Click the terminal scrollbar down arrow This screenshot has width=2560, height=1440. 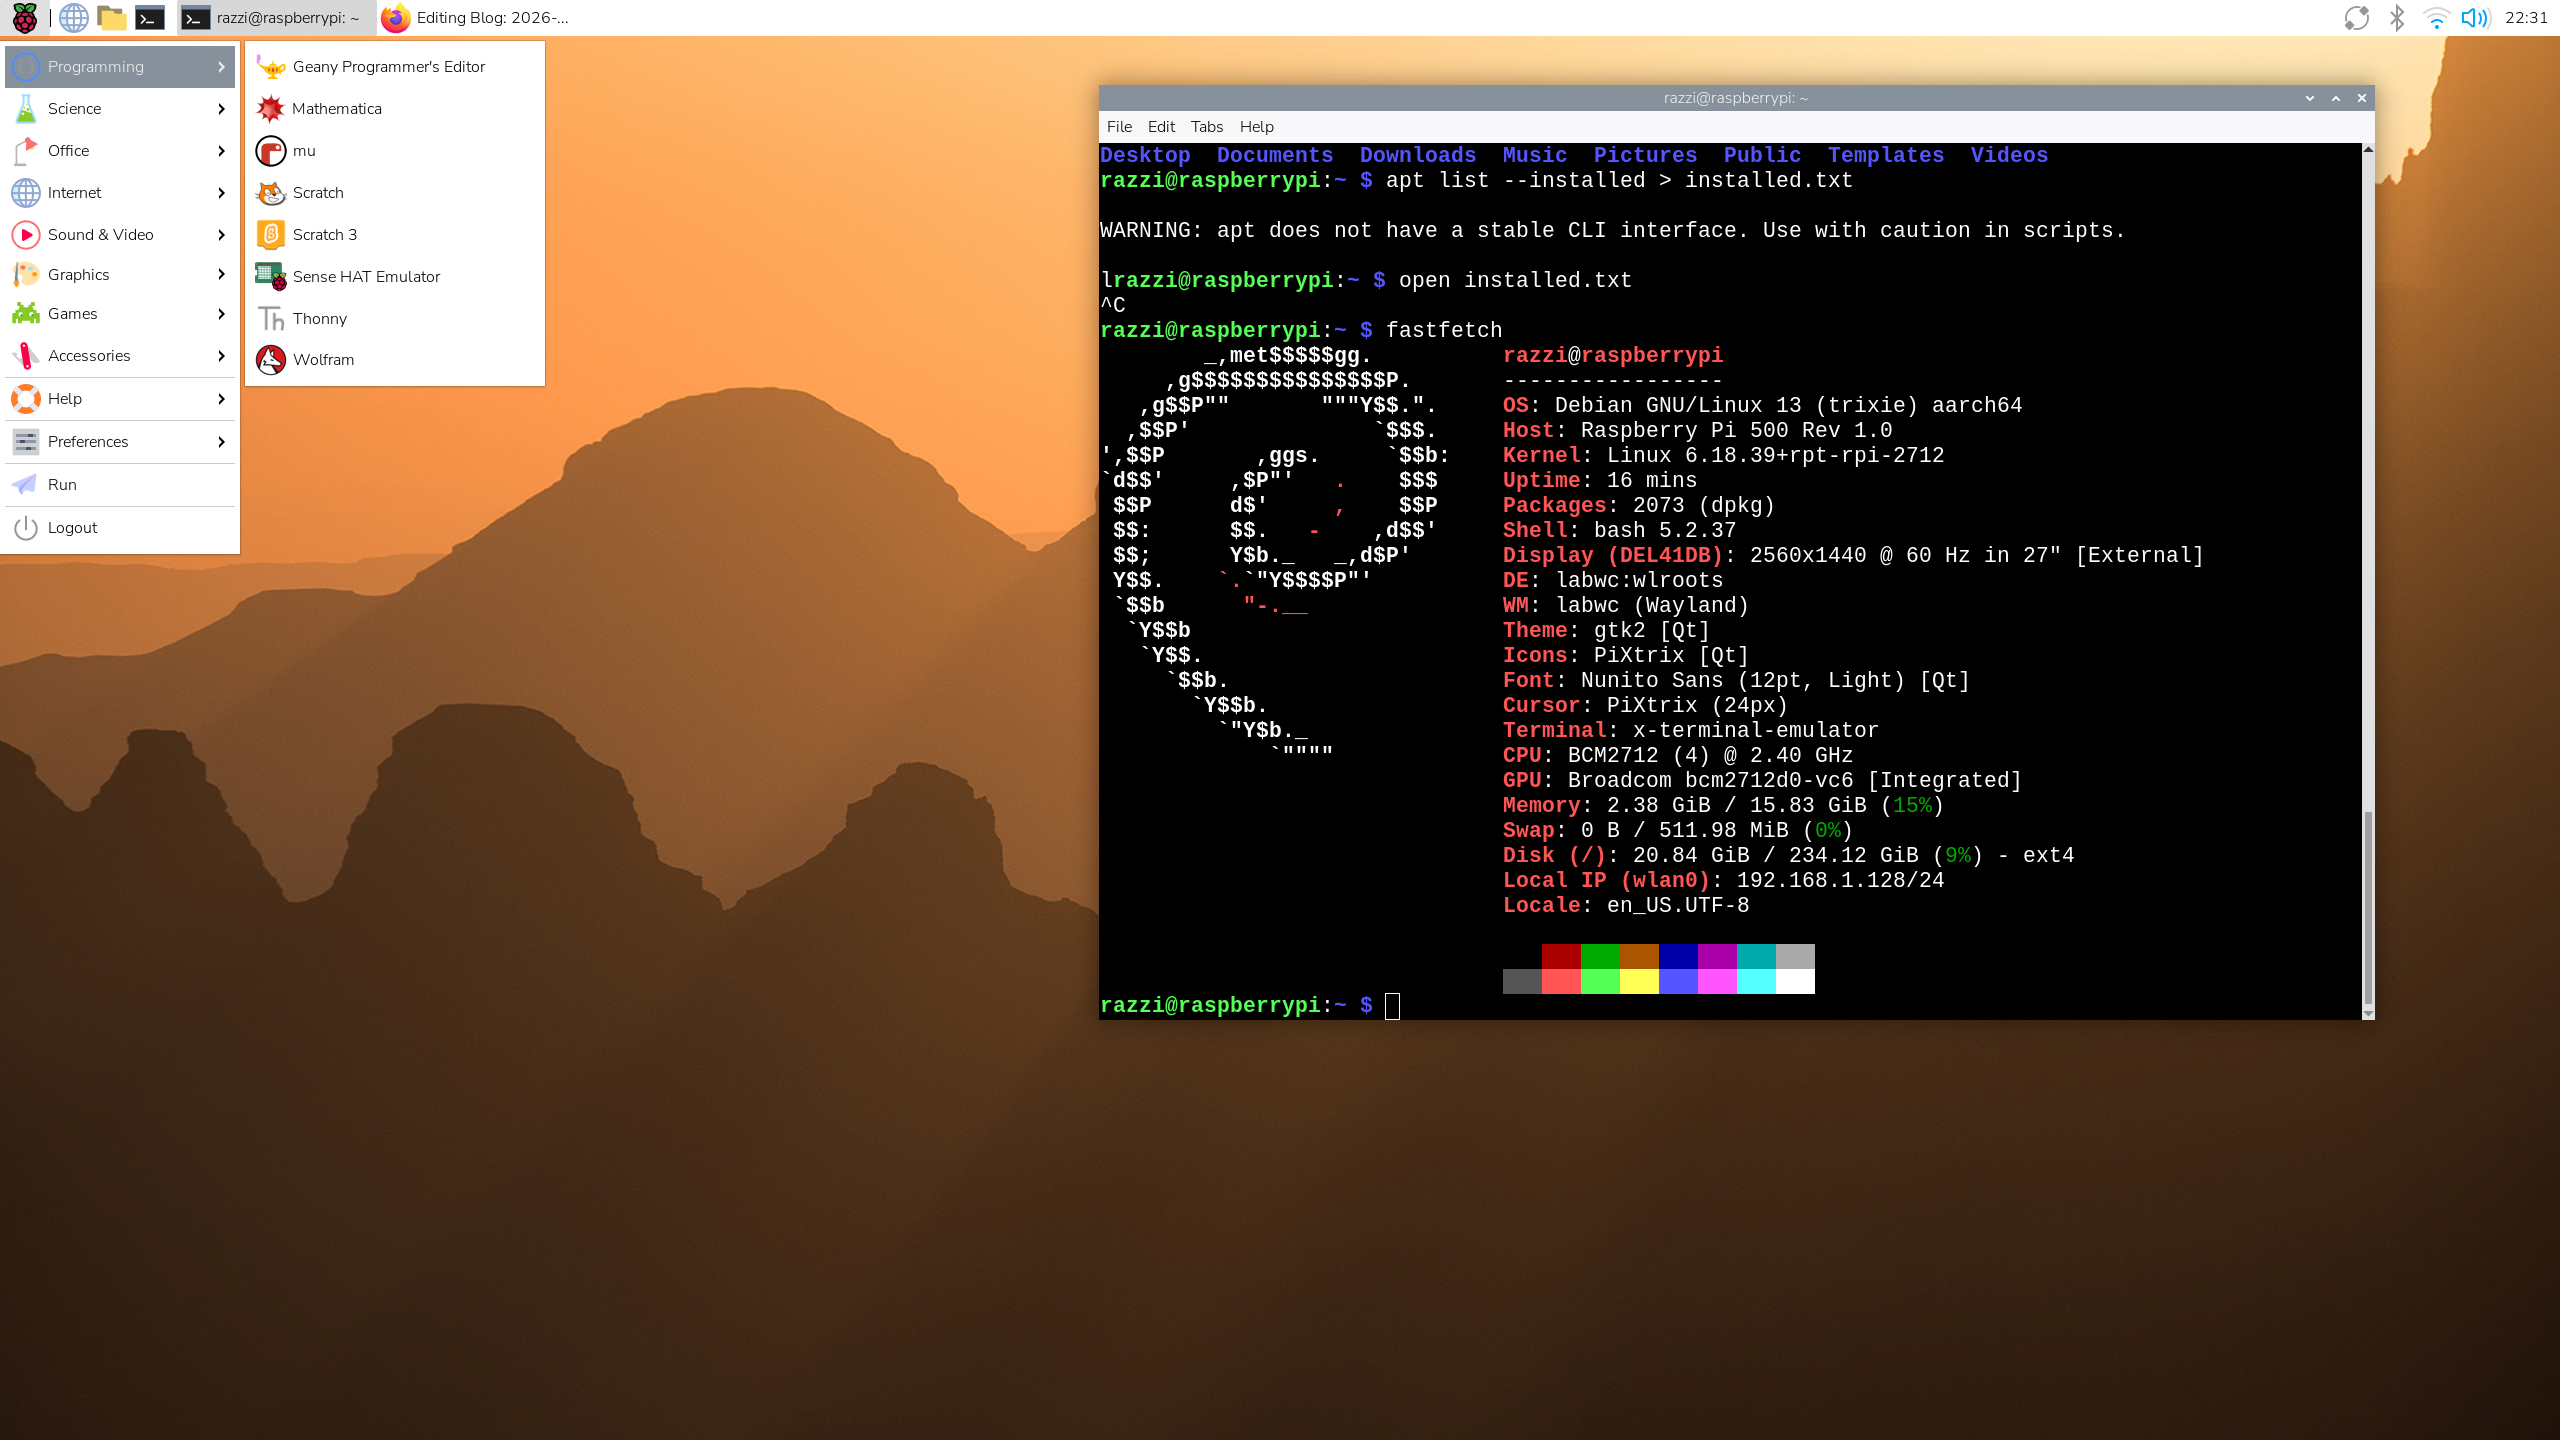click(x=2368, y=1014)
